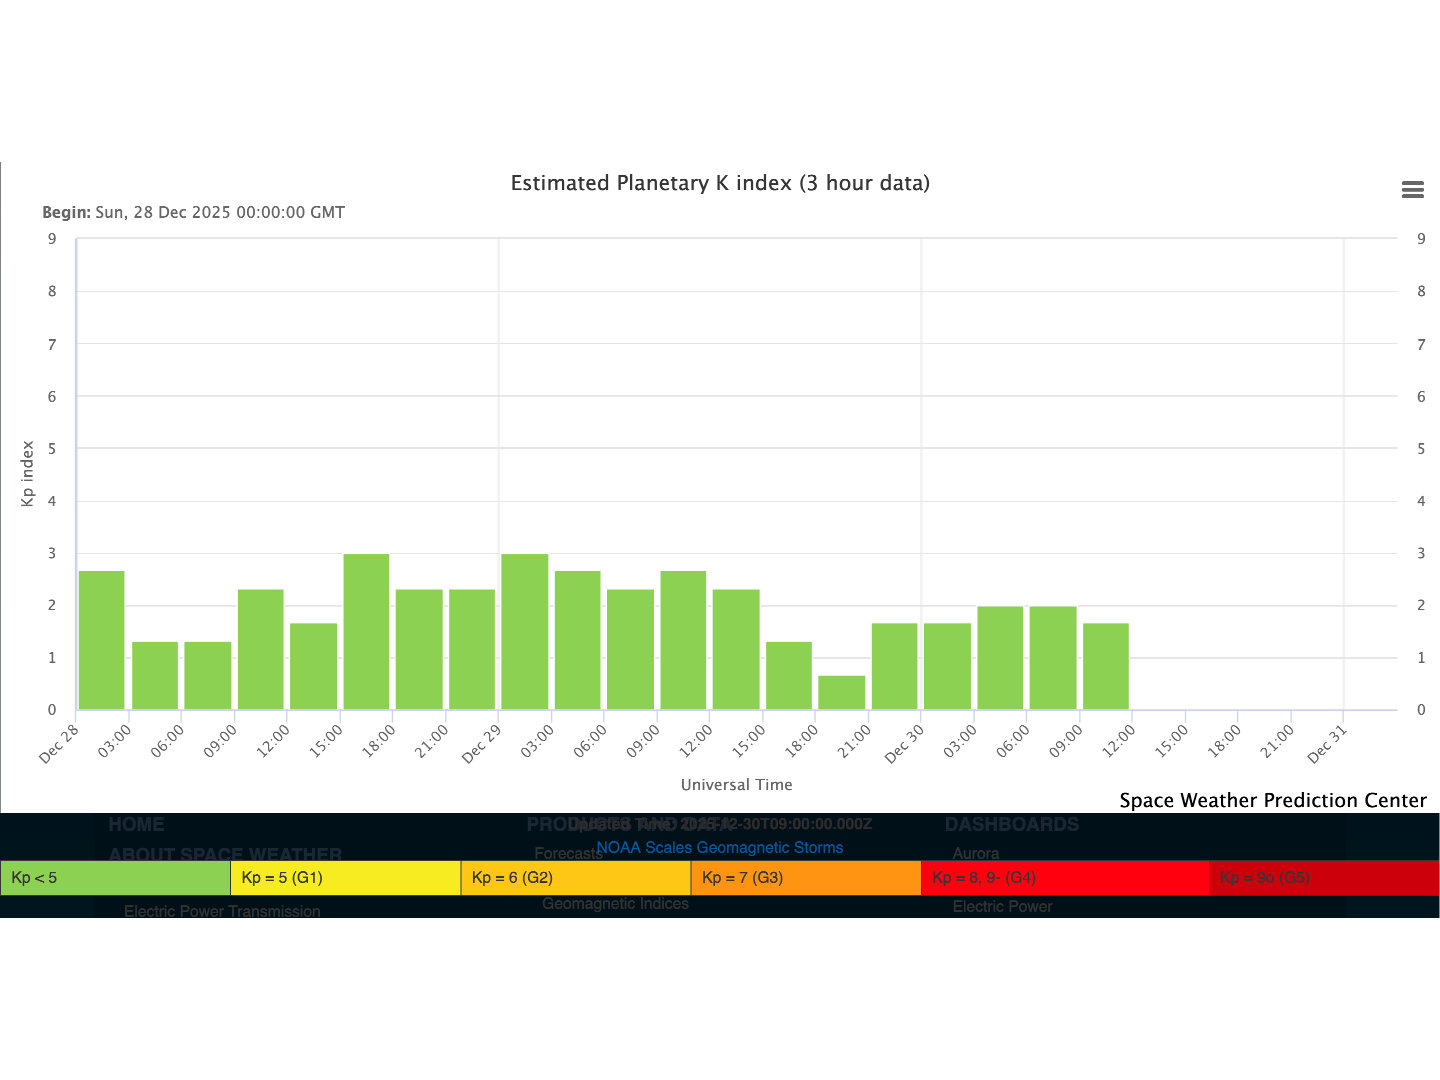
Task: Click the NOAA Scales Geomagnetic Storms link
Action: click(719, 847)
